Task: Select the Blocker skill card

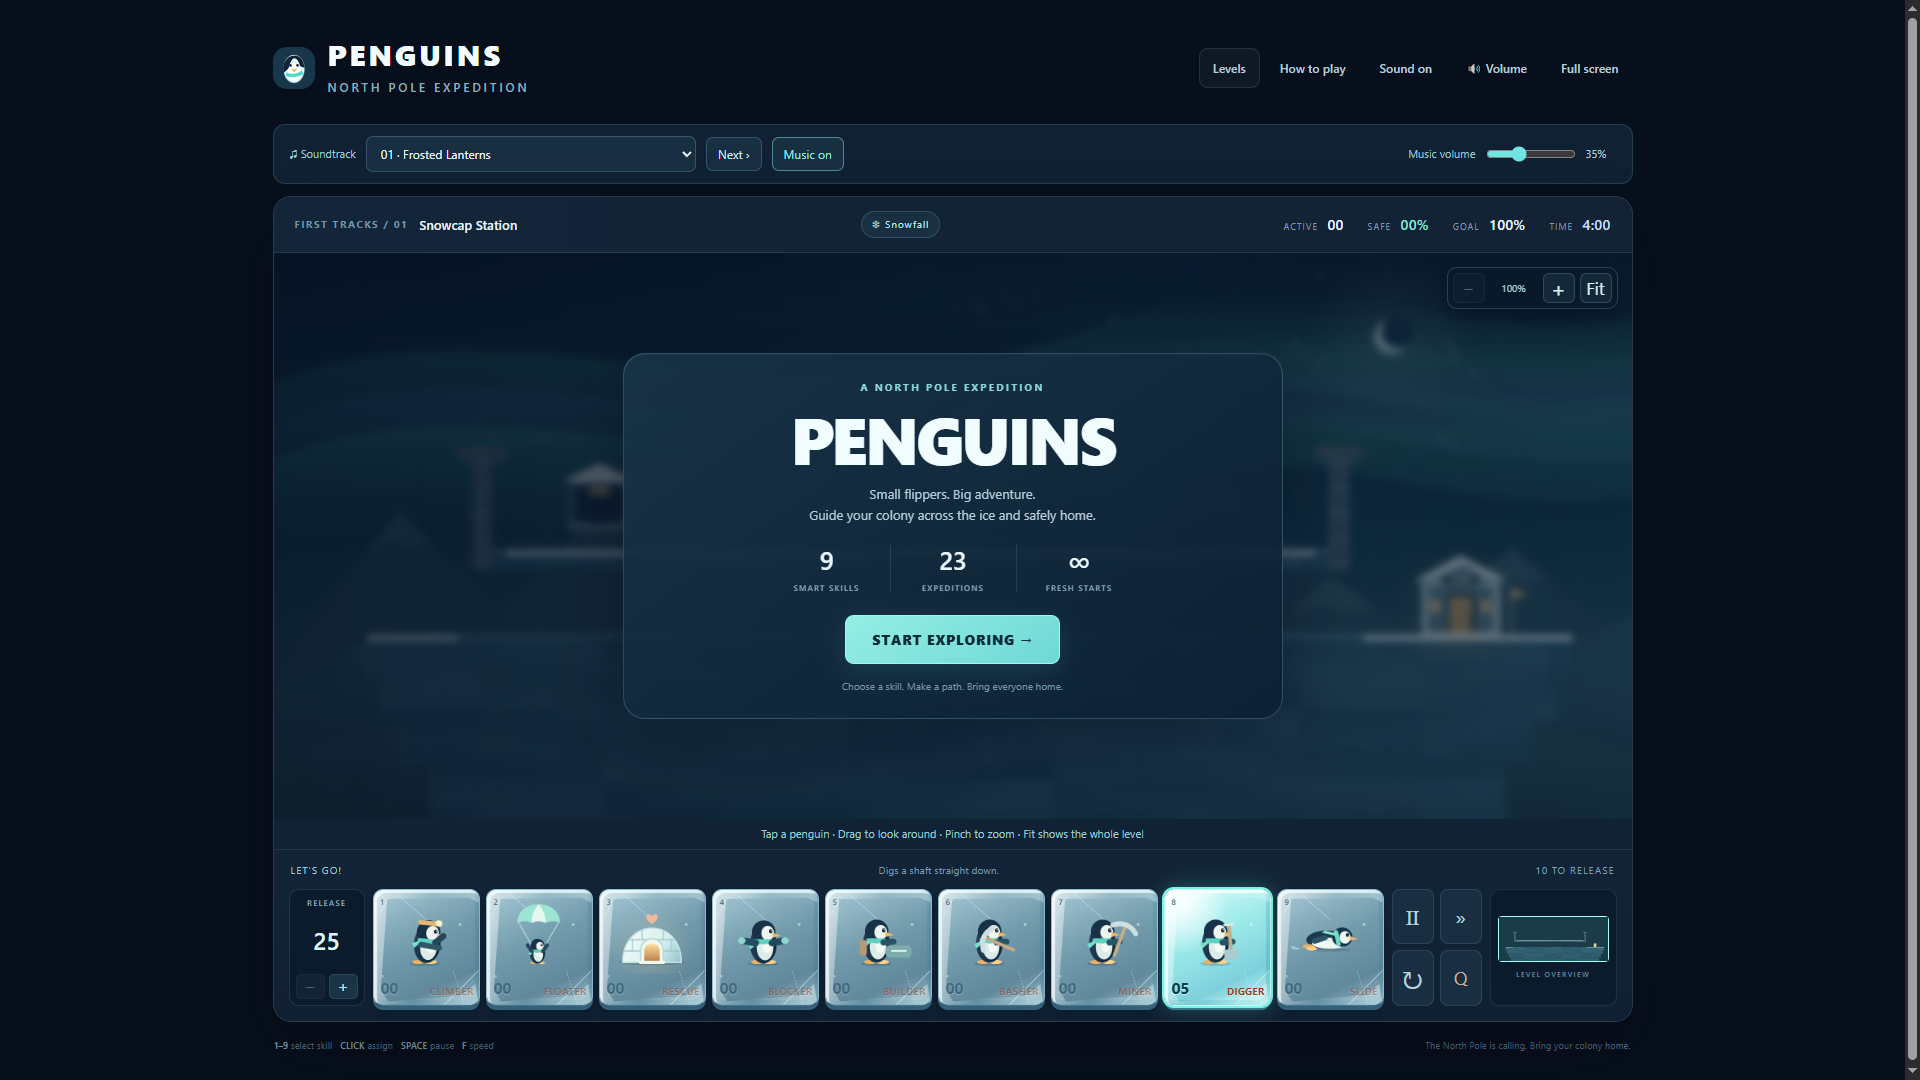Action: [765, 948]
